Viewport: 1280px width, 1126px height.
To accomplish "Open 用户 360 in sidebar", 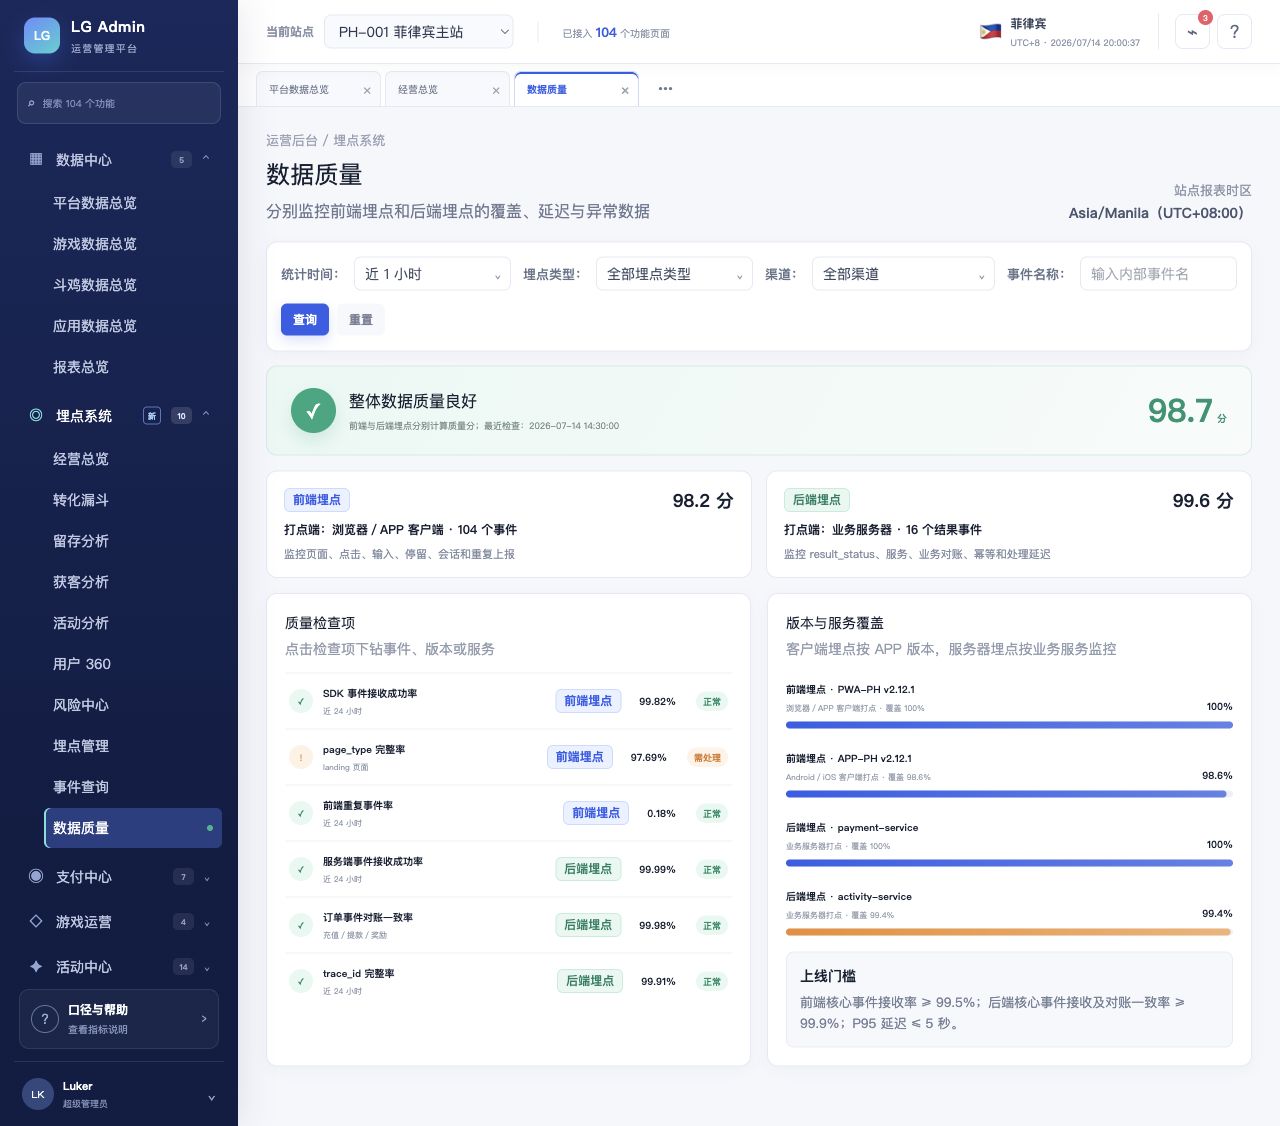I will tap(133, 664).
